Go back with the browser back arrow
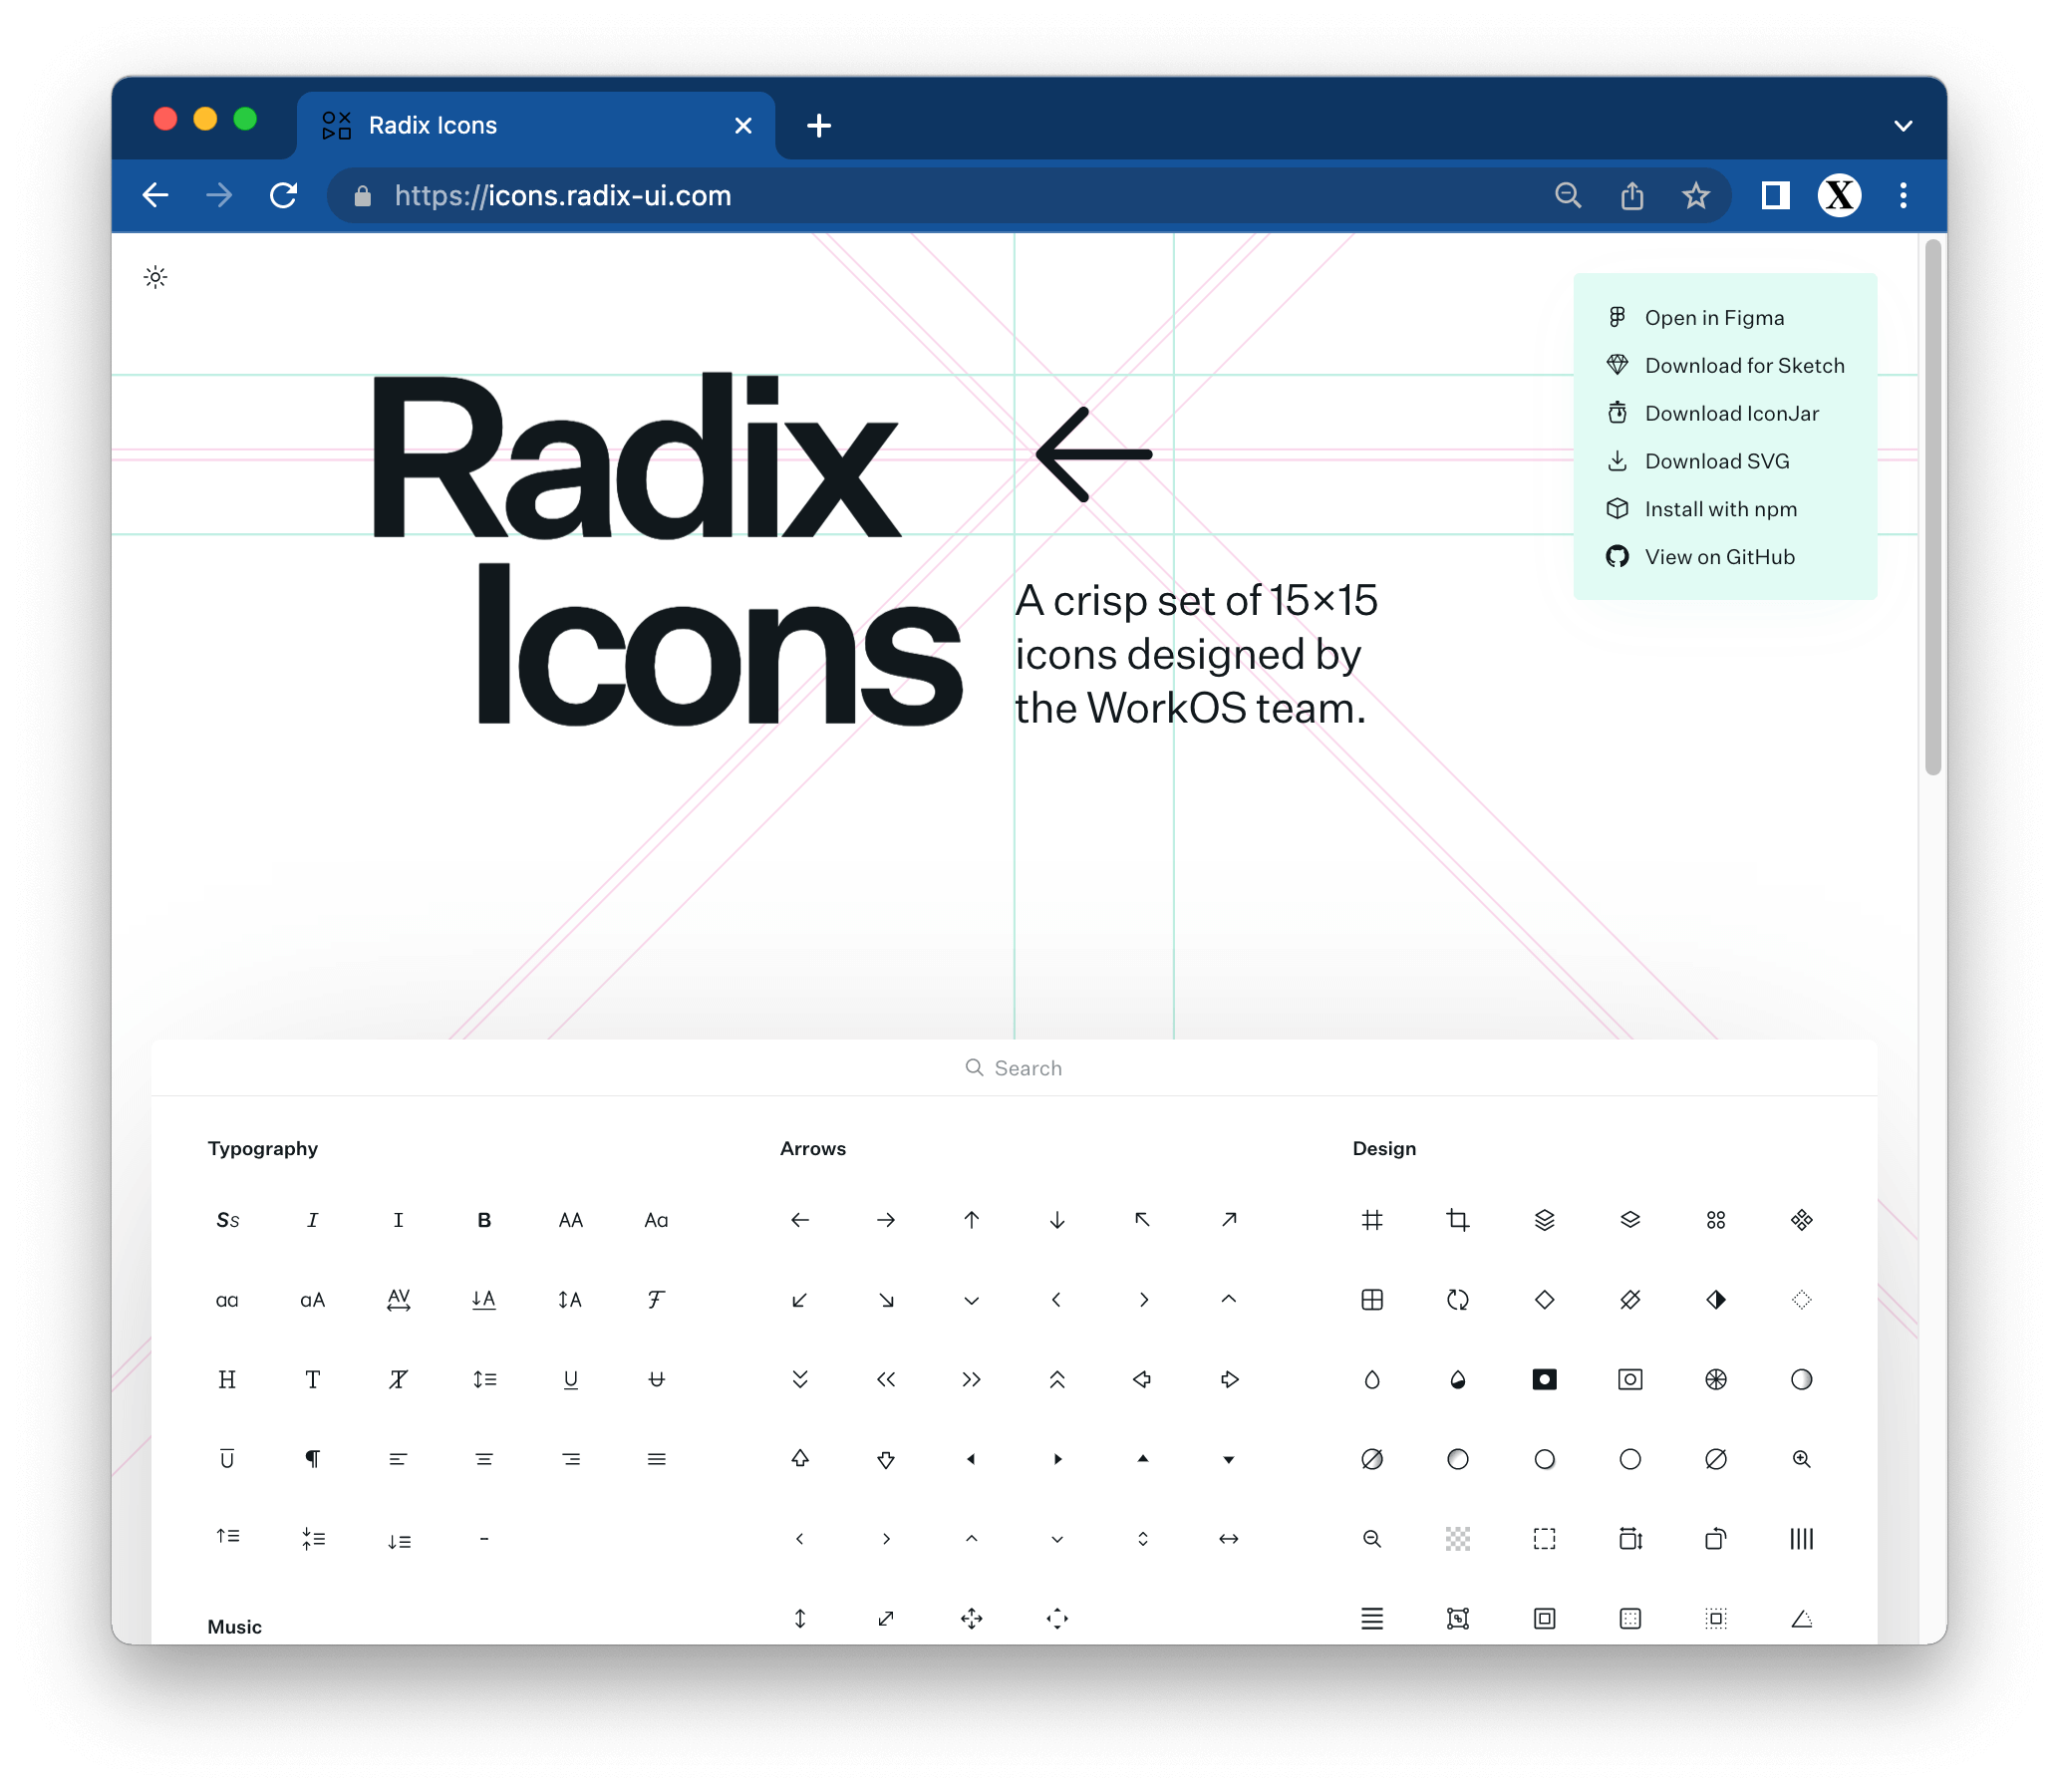The width and height of the screenshot is (2059, 1792). [155, 196]
